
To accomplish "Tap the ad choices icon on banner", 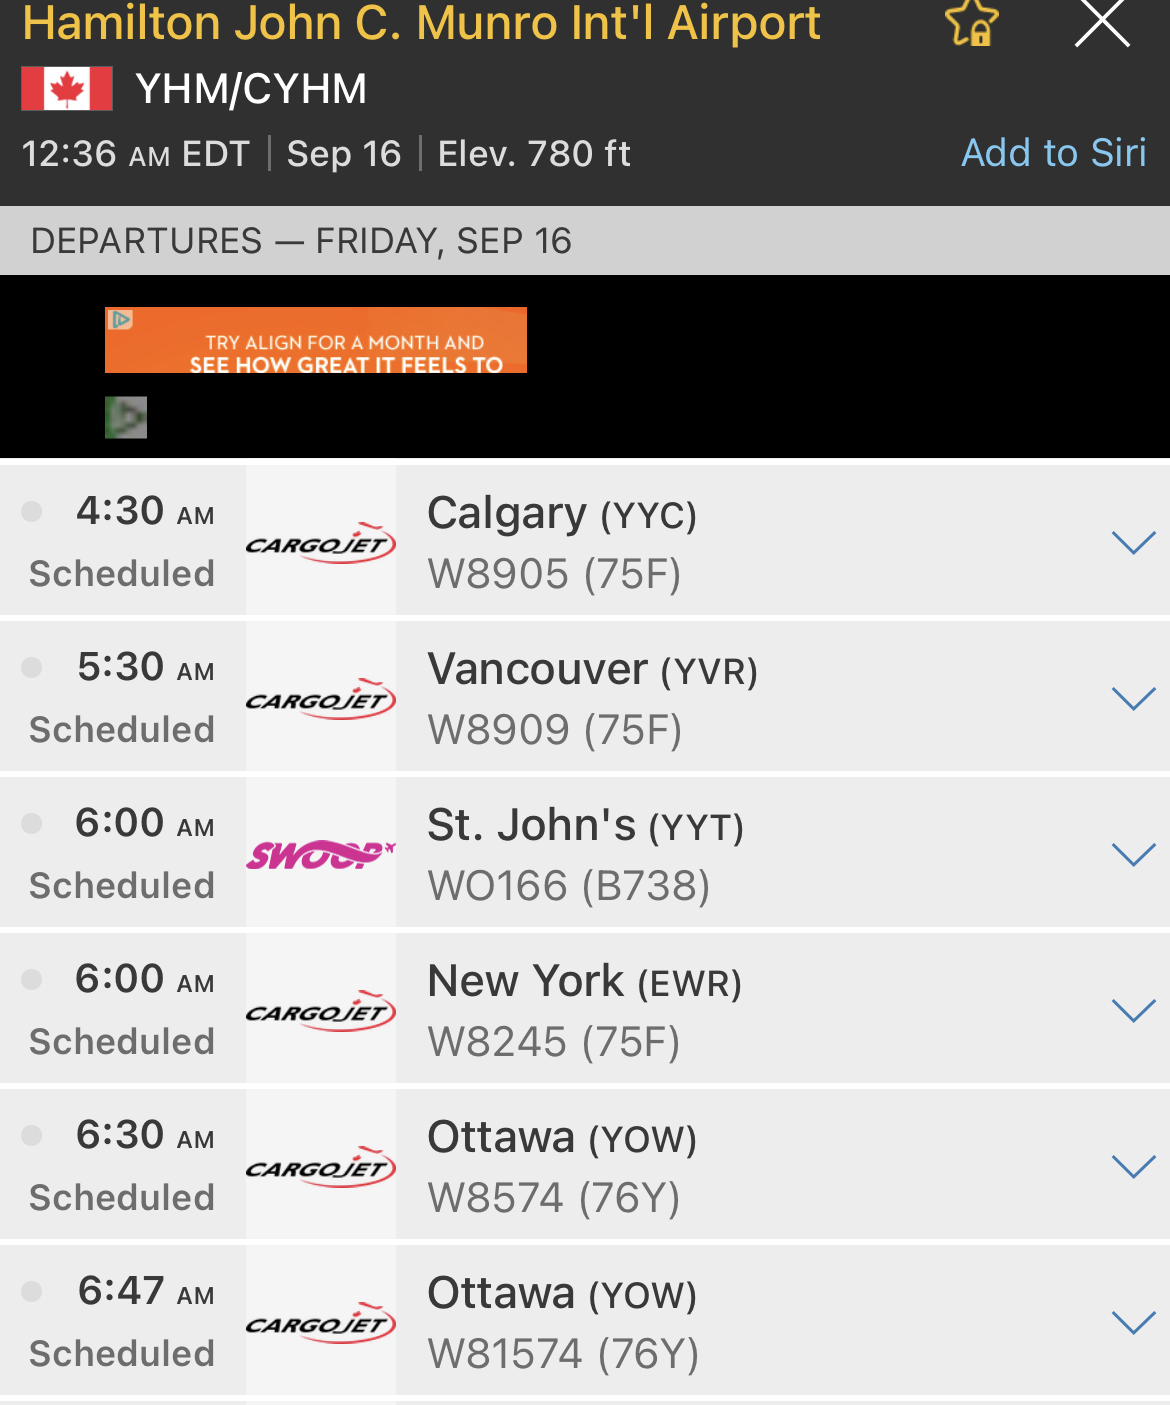I will pyautogui.click(x=120, y=320).
